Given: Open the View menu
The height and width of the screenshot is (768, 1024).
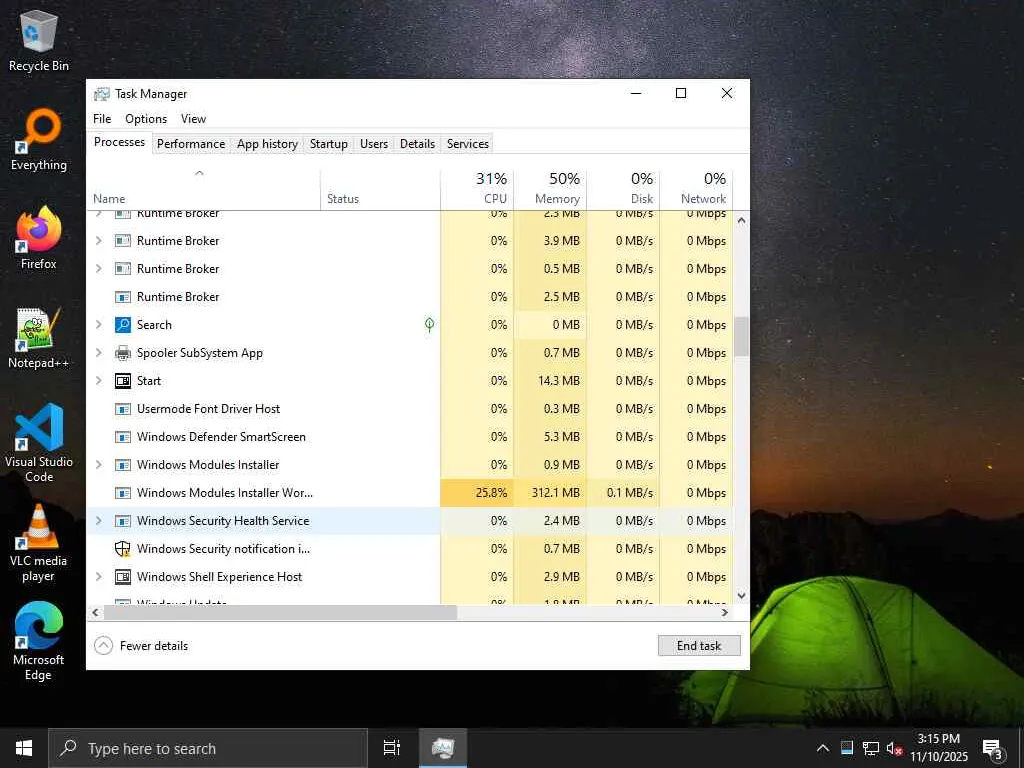Looking at the screenshot, I should pos(193,119).
